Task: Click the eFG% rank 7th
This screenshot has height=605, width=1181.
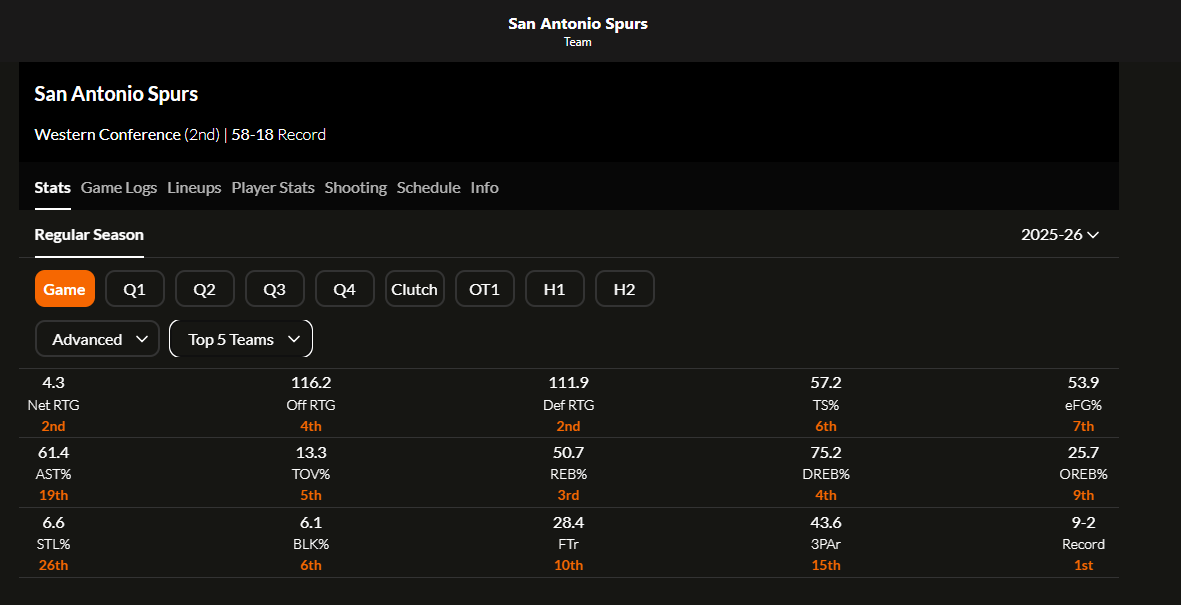Action: click(1083, 426)
